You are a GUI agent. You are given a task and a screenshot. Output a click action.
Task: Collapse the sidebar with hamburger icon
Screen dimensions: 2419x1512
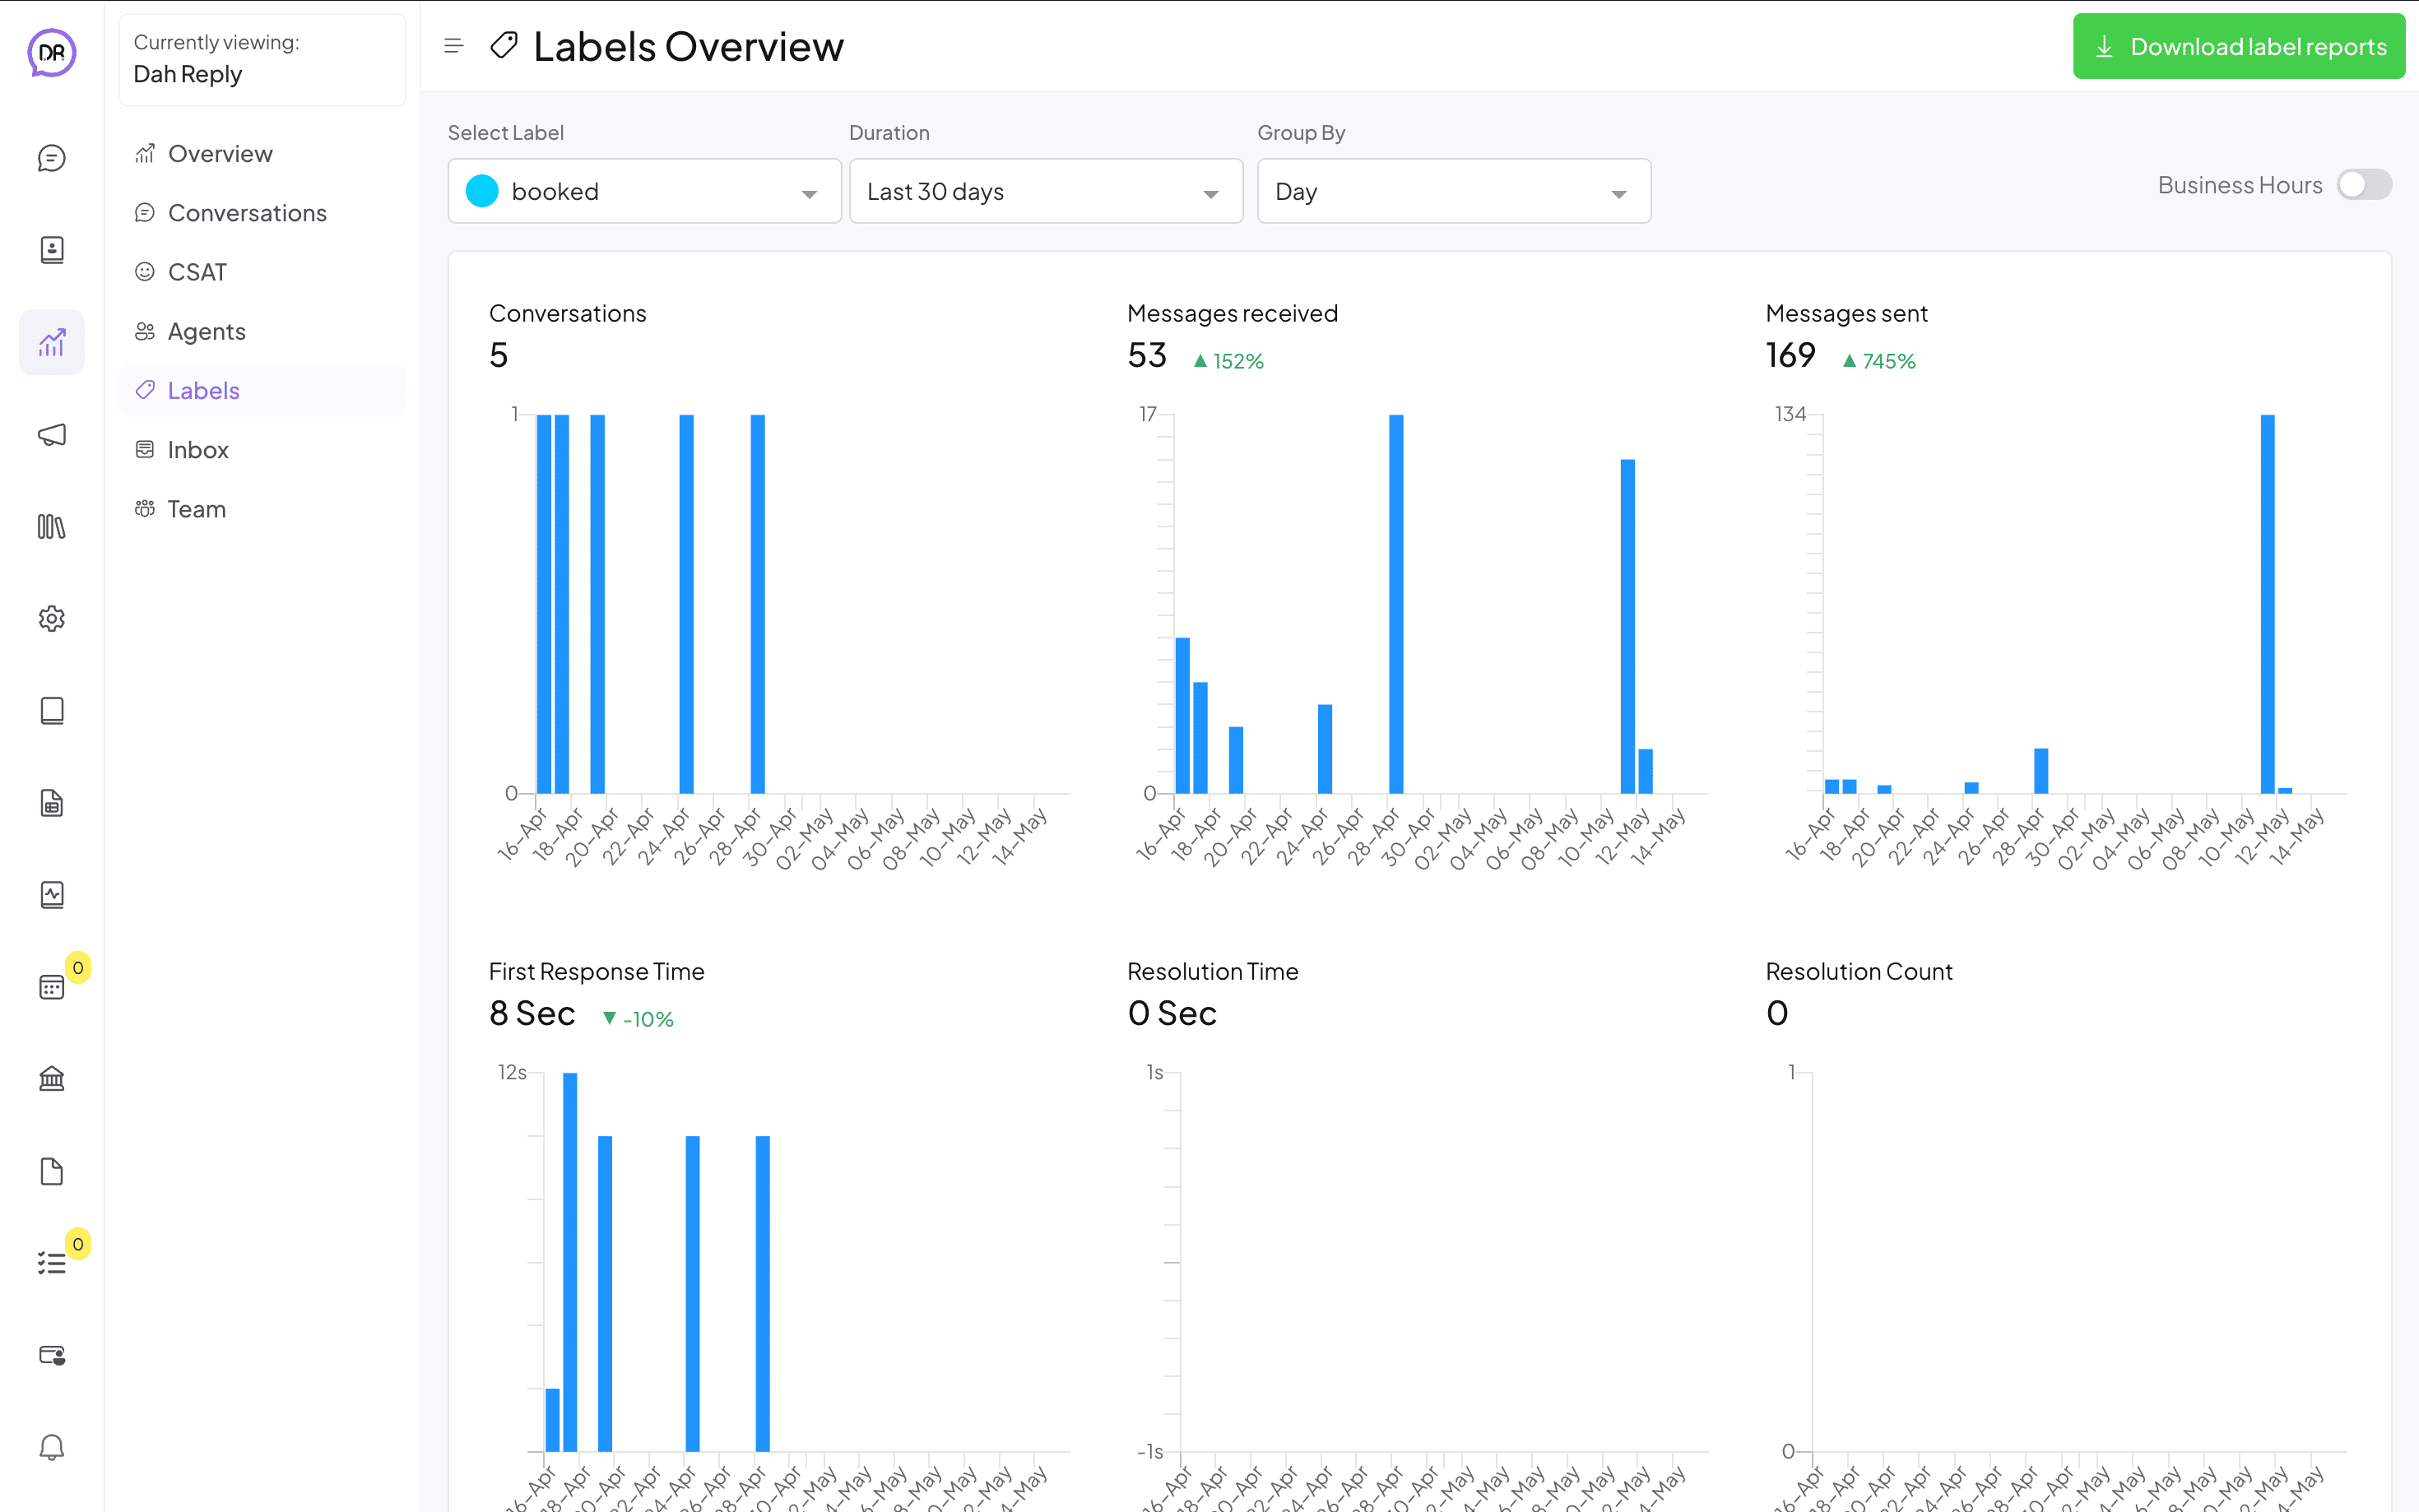[x=454, y=46]
